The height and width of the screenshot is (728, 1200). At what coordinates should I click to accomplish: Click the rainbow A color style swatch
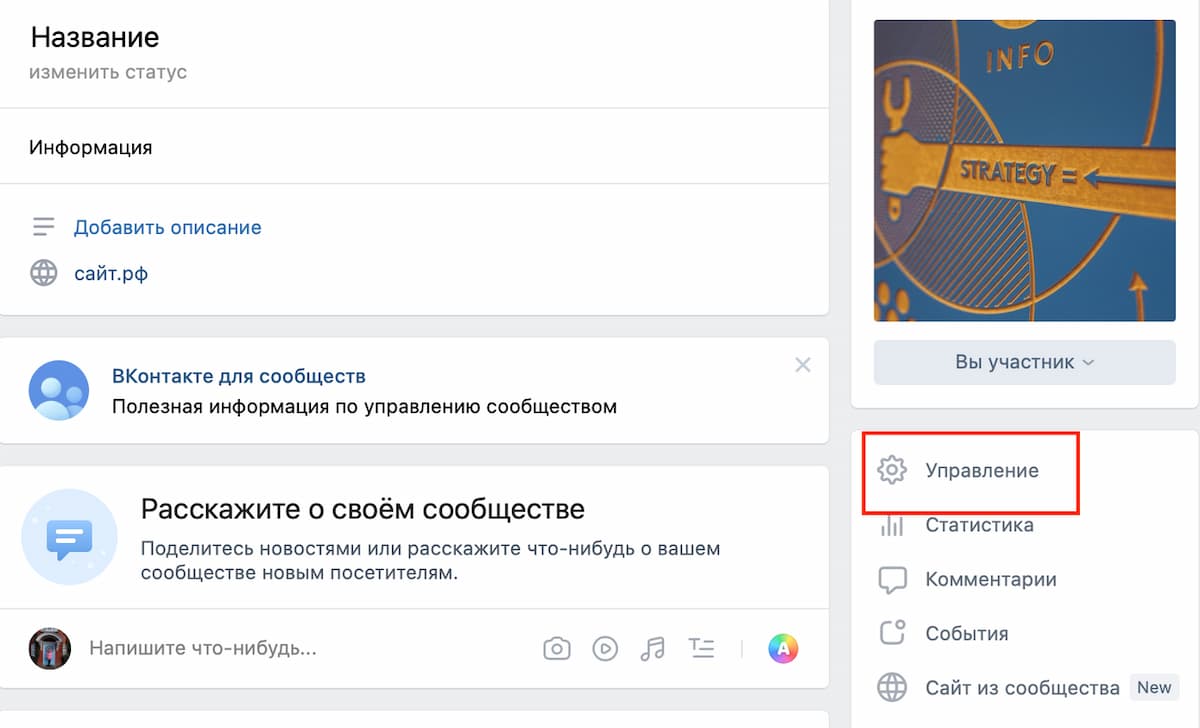[783, 648]
